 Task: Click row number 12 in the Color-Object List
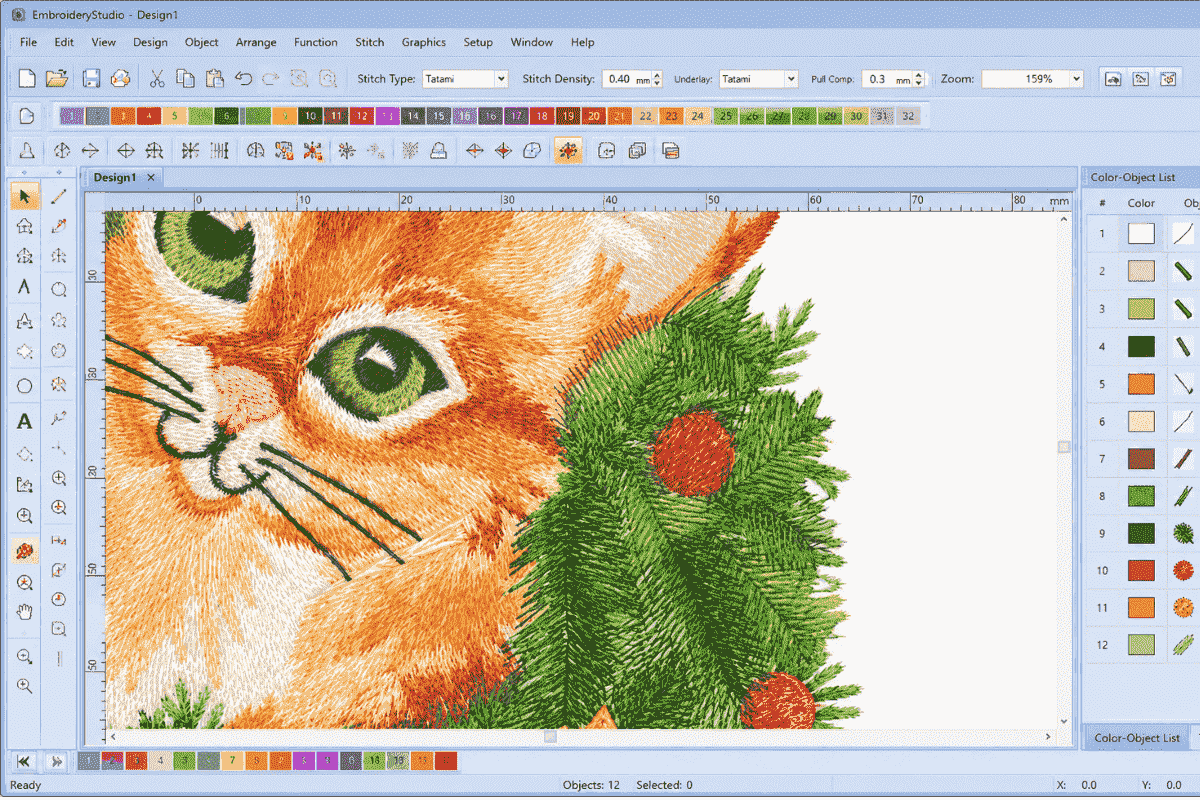tap(1102, 645)
